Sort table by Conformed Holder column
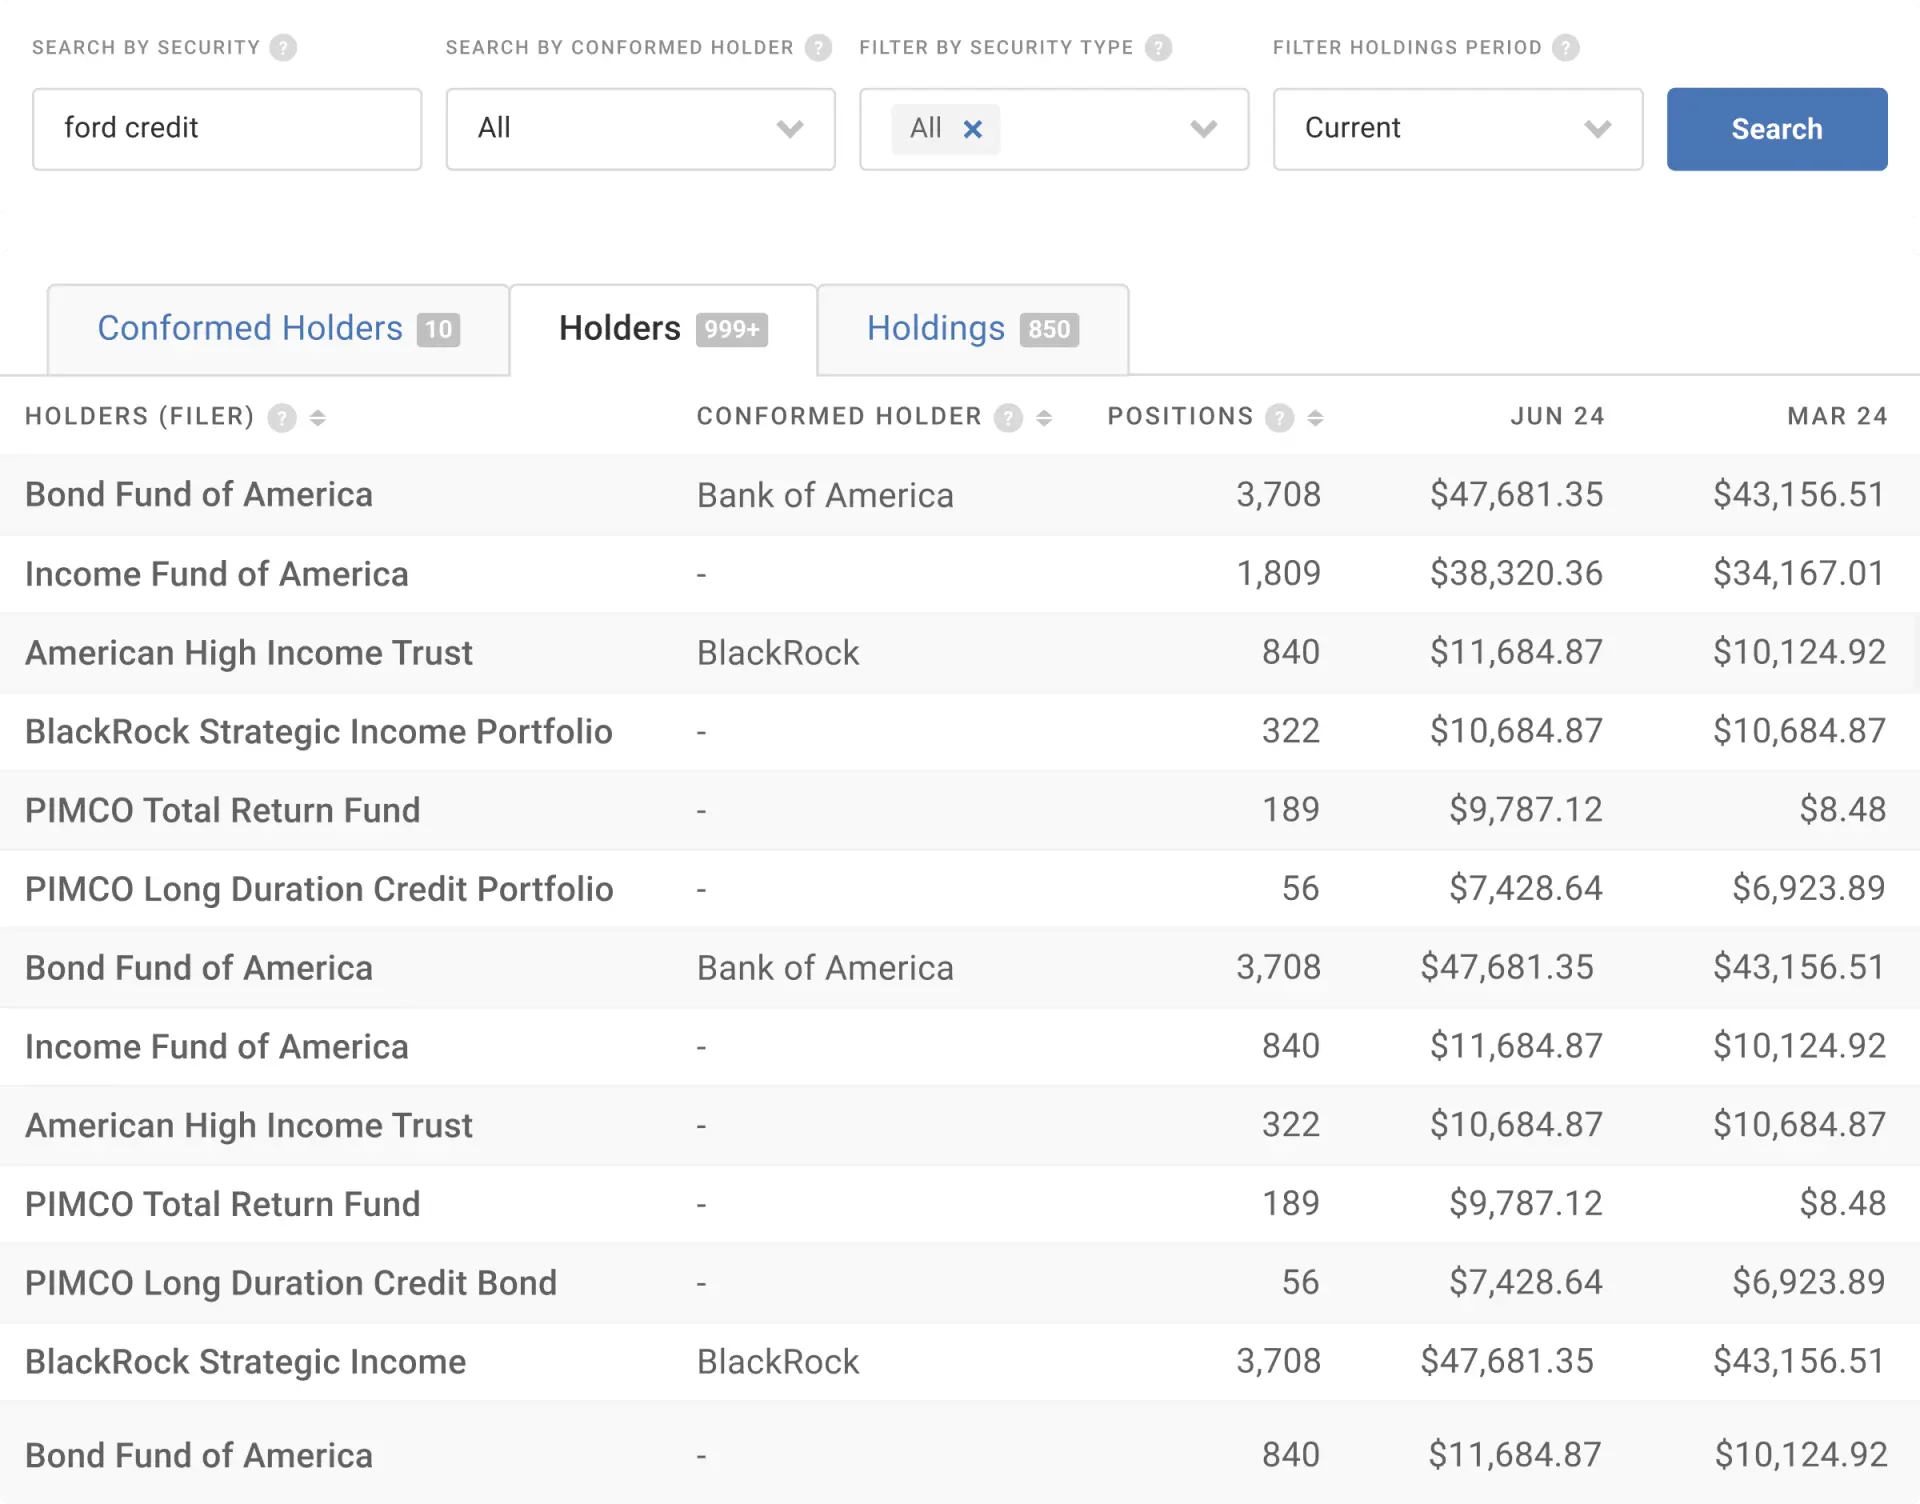This screenshot has width=1920, height=1504. tap(1044, 417)
